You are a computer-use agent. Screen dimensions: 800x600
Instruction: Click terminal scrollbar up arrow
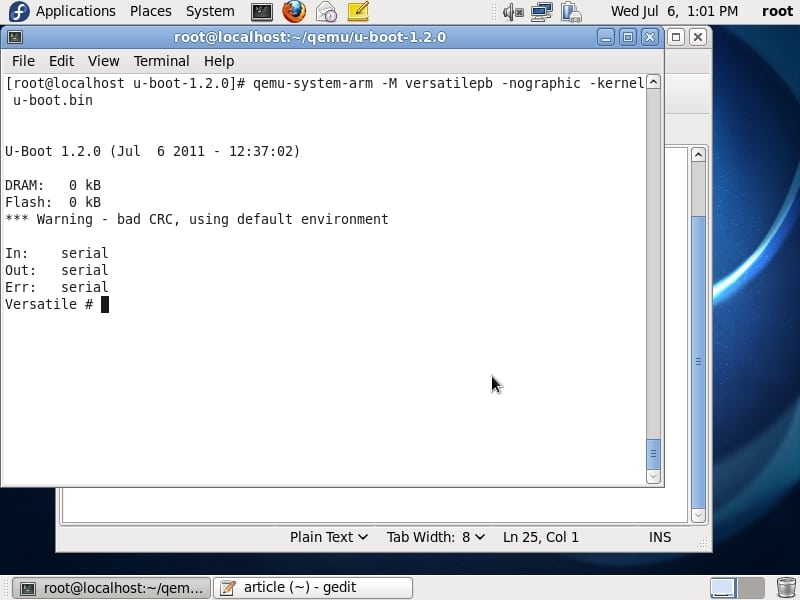click(654, 82)
